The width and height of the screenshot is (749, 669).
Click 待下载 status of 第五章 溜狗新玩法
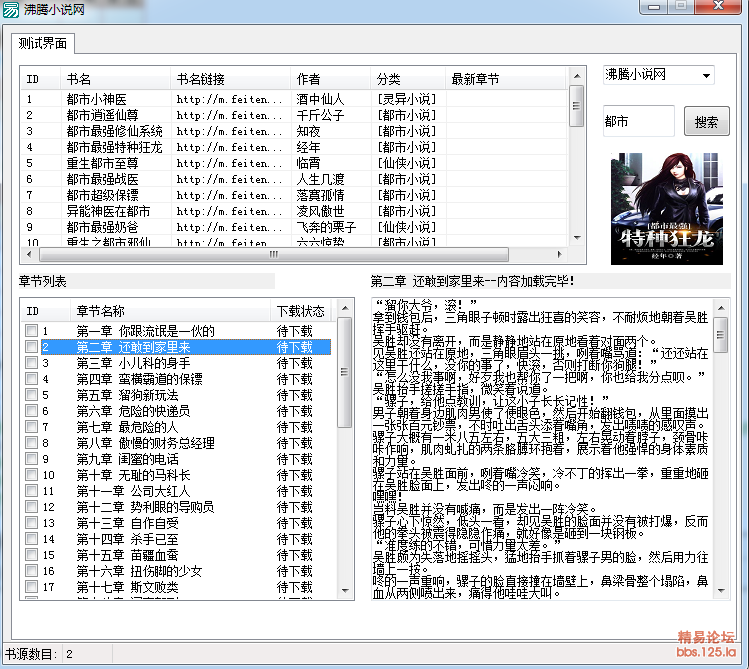click(294, 395)
